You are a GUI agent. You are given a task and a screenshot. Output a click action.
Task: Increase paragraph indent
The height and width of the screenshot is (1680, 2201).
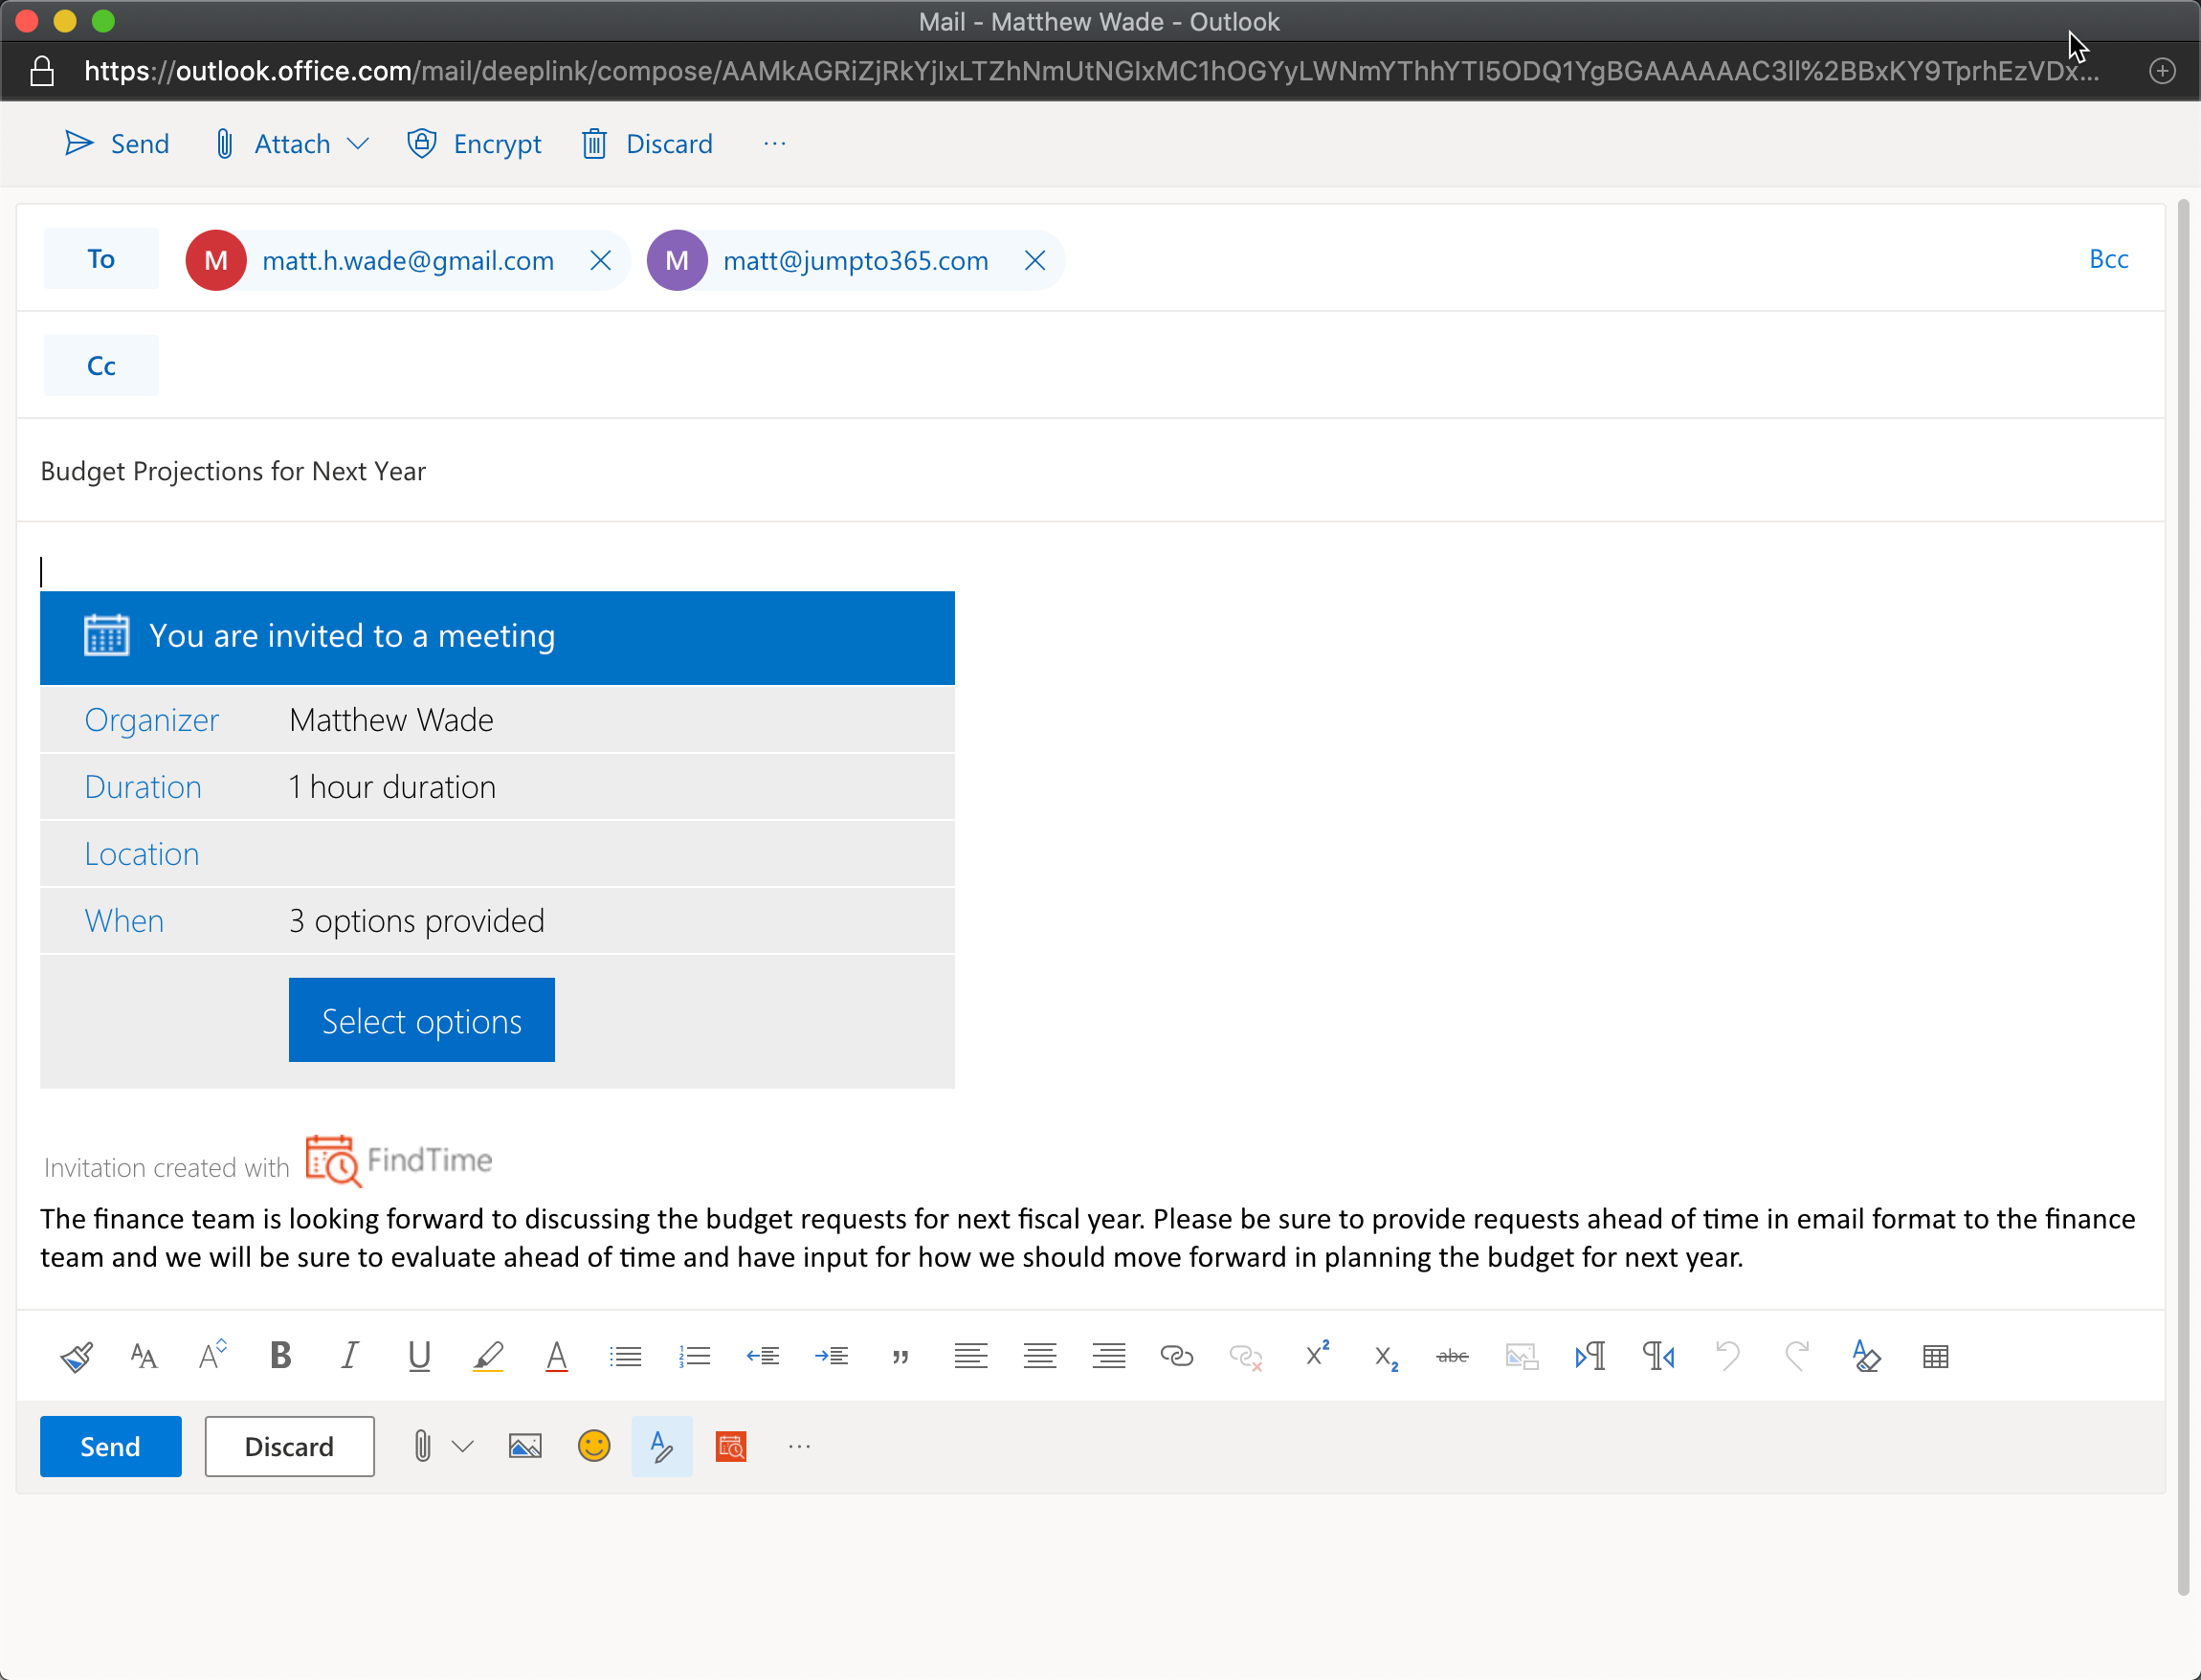tap(832, 1356)
